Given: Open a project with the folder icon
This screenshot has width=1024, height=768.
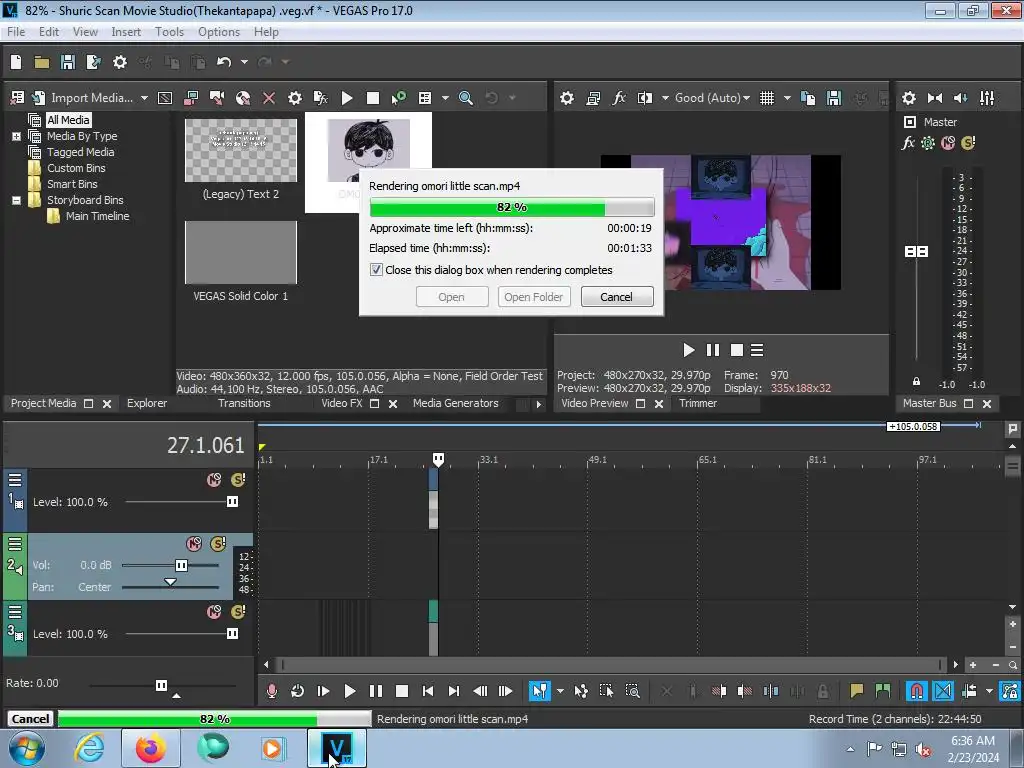Looking at the screenshot, I should 42,62.
